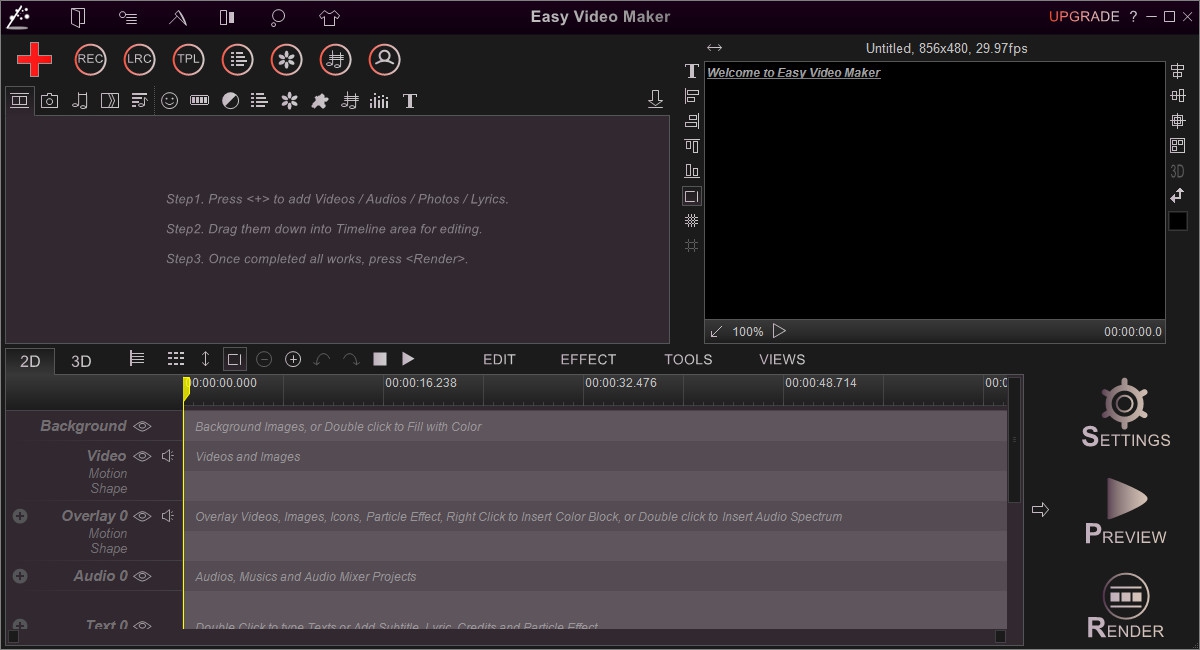Open the TPL templates button
Image resolution: width=1200 pixels, height=650 pixels.
pyautogui.click(x=188, y=59)
